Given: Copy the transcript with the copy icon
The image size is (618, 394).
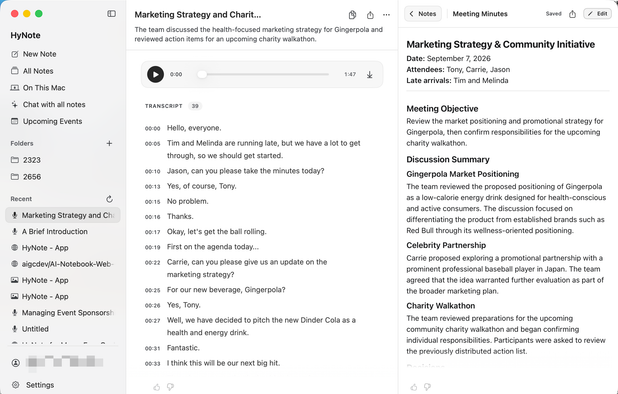Looking at the screenshot, I should [352, 15].
